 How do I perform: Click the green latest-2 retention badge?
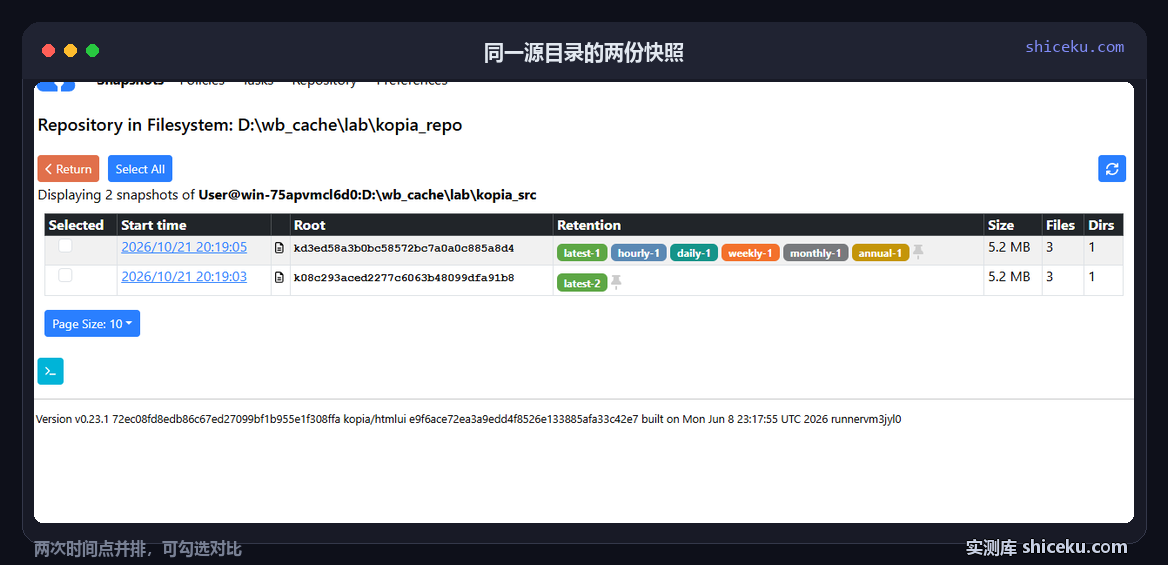click(x=582, y=282)
